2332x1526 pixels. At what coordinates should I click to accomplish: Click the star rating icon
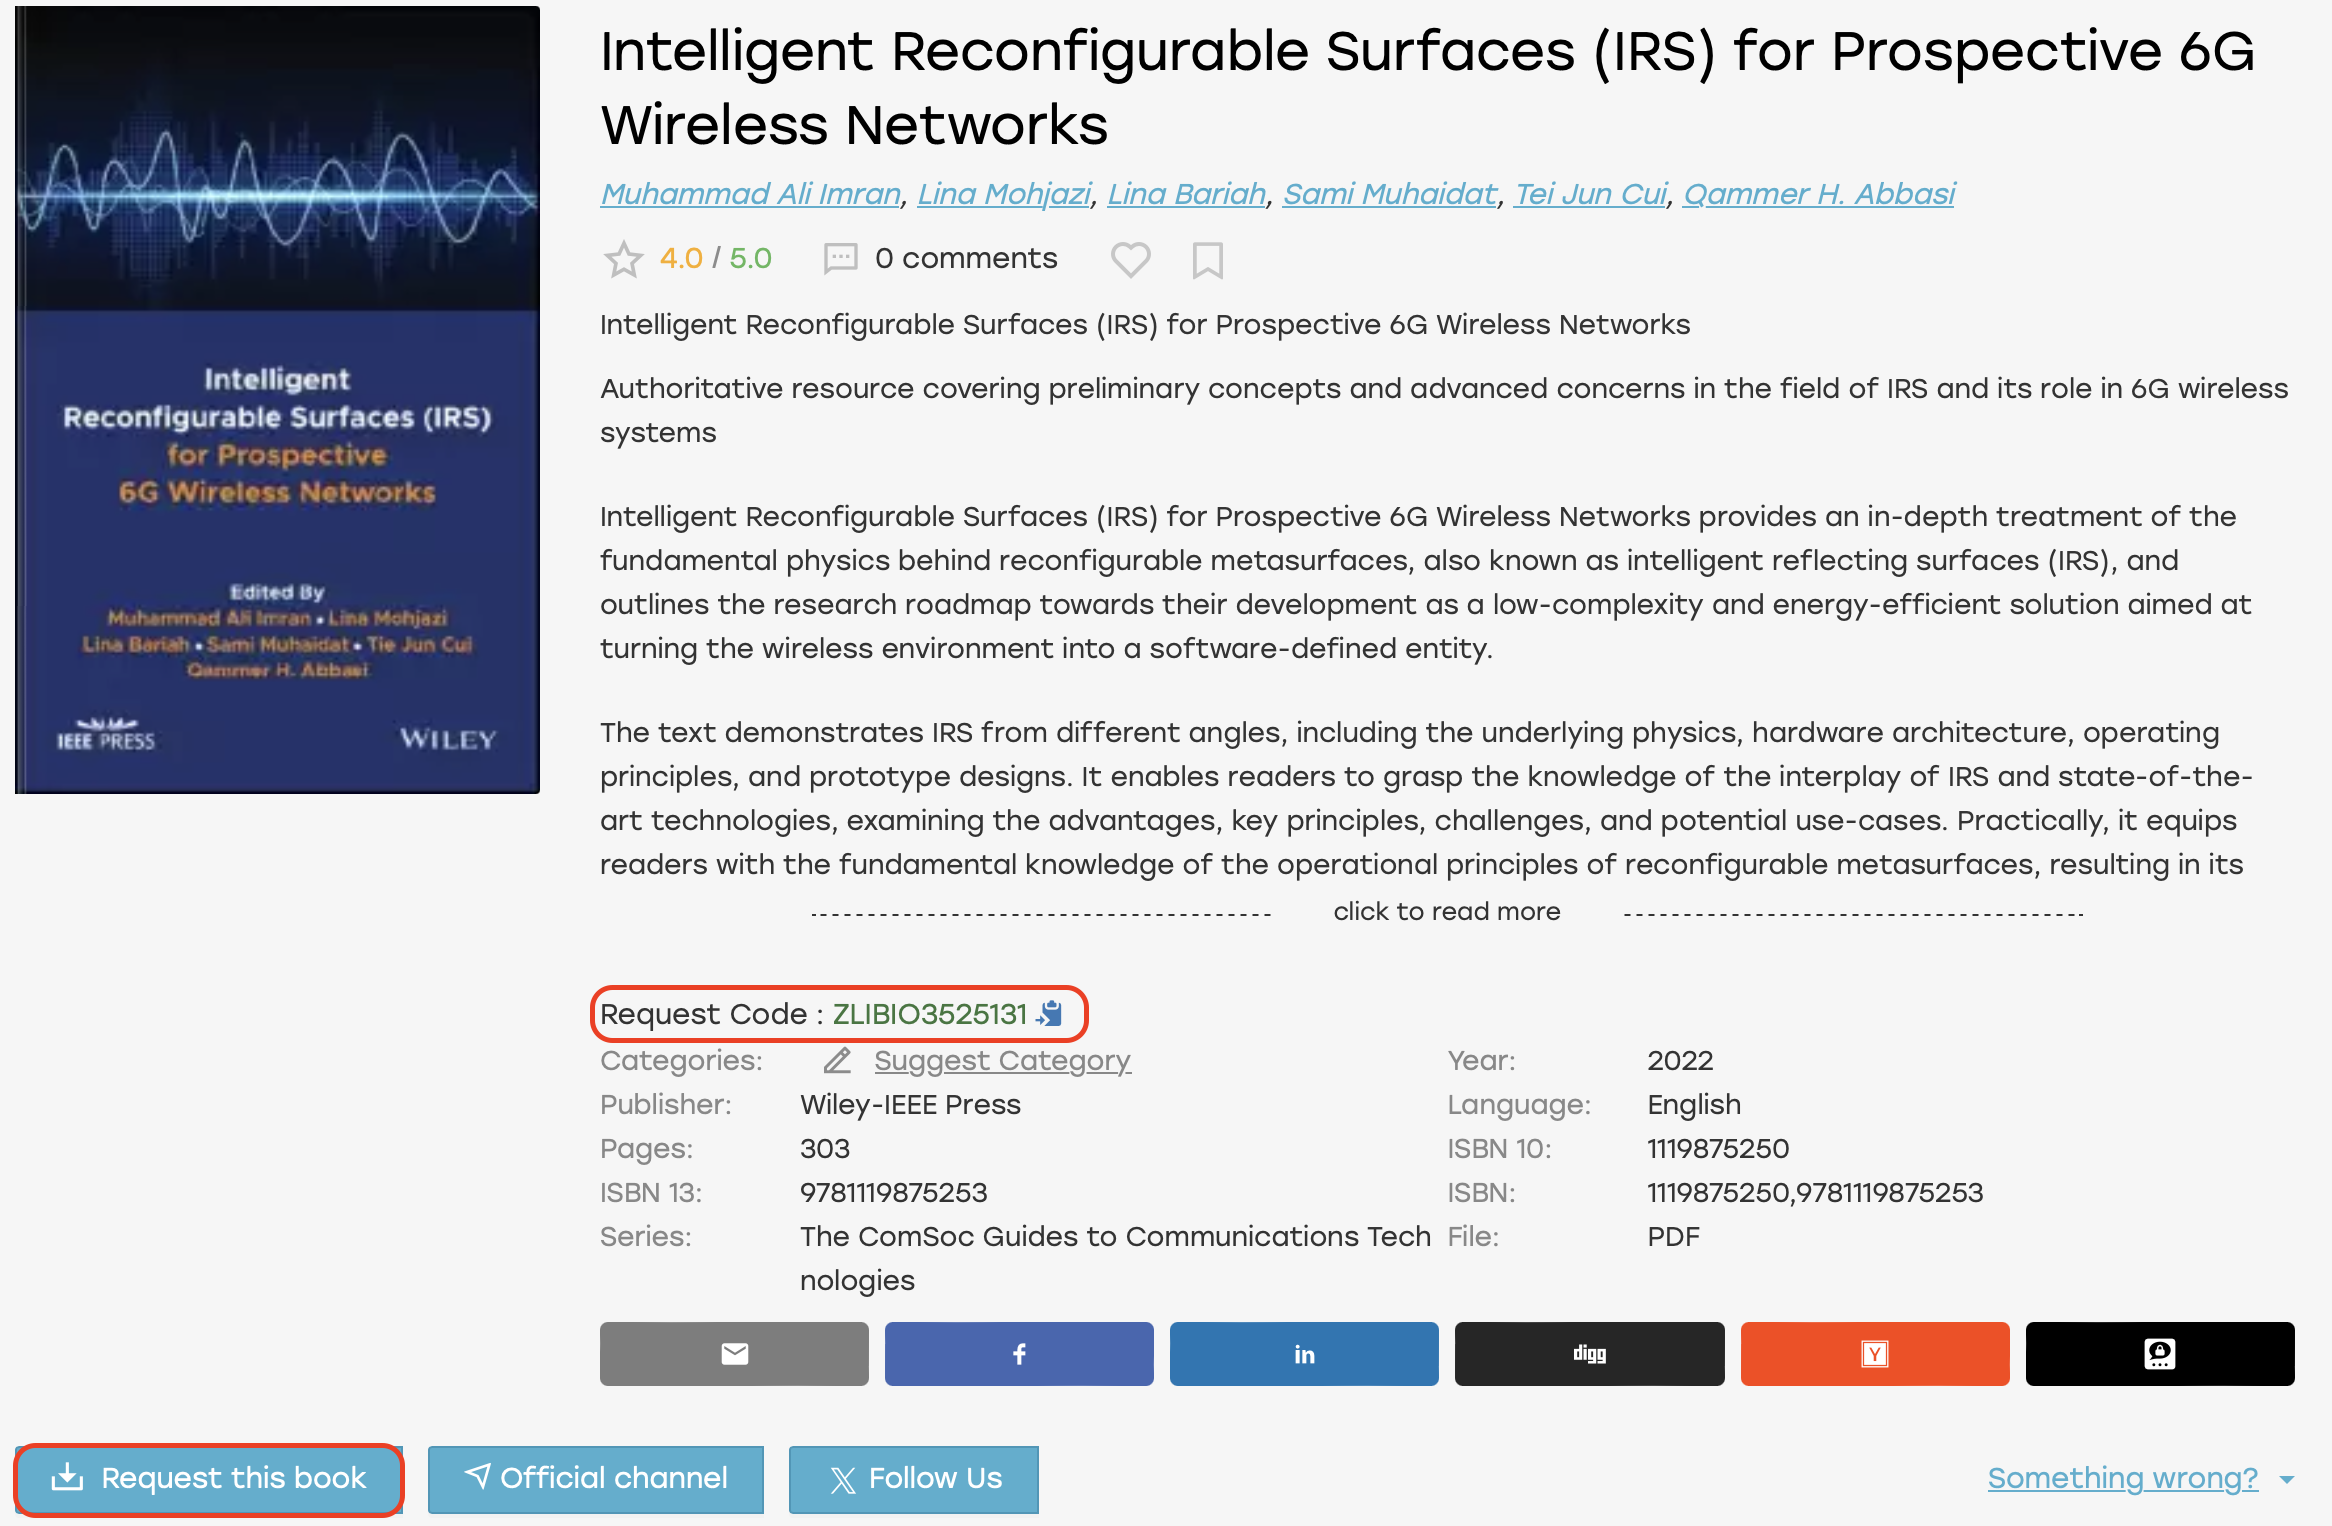click(623, 259)
